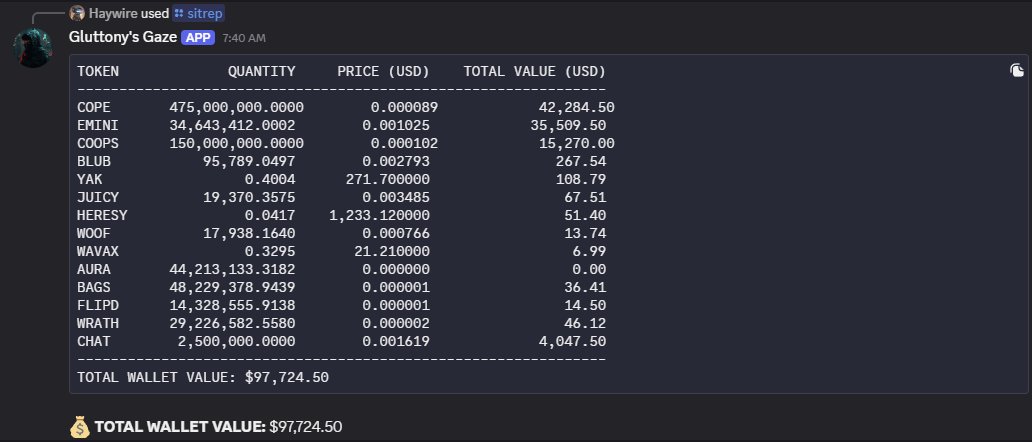Viewport: 1032px width, 442px height.
Task: Click the JUICY token name
Action: coord(98,197)
